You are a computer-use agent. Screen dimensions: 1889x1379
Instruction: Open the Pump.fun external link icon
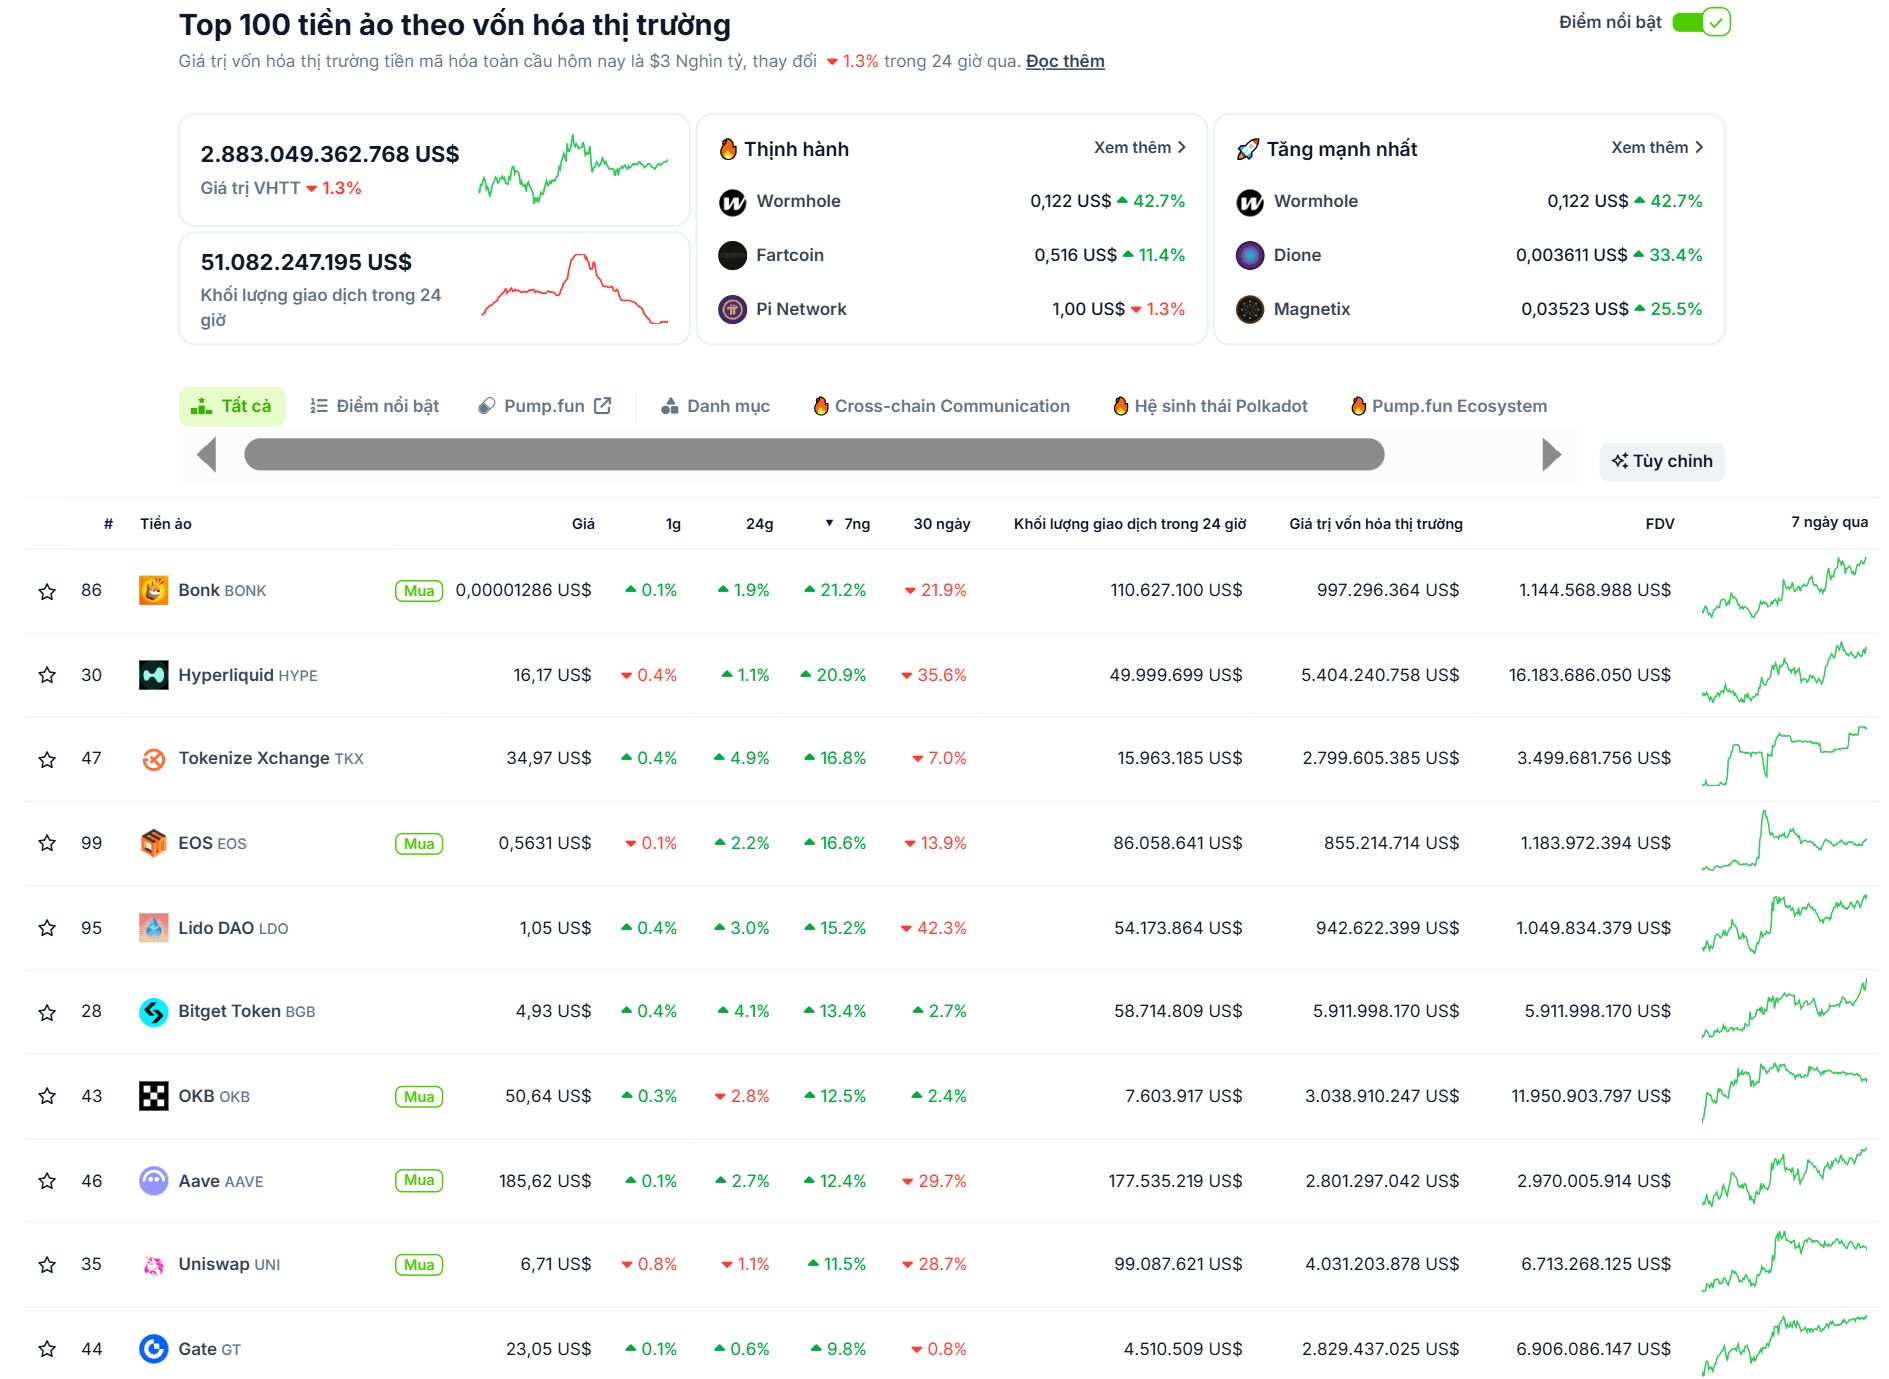point(602,405)
